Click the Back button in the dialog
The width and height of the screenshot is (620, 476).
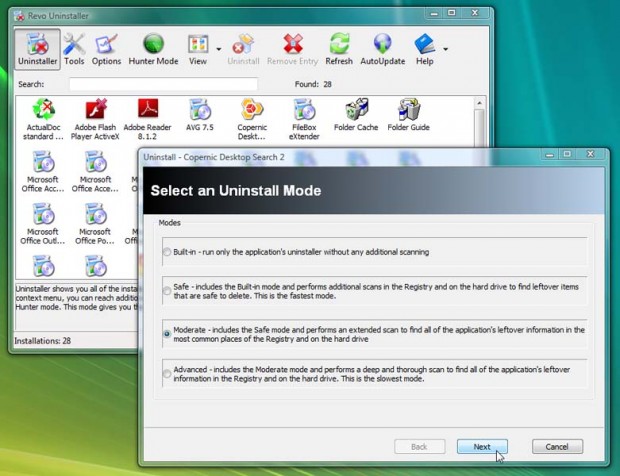click(x=420, y=447)
